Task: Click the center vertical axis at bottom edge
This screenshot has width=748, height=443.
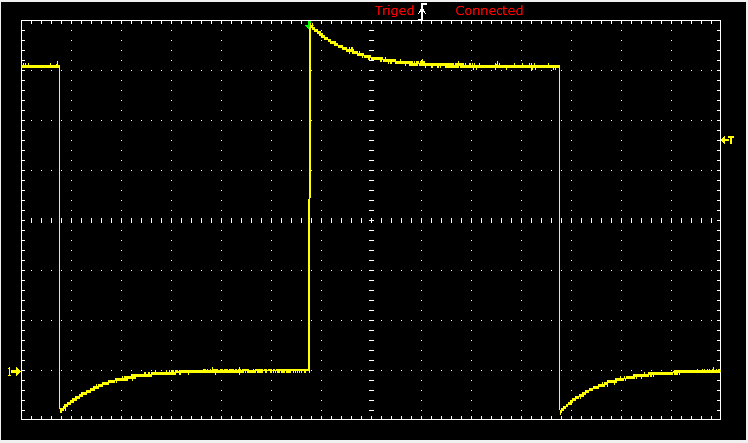Action: pos(370,416)
